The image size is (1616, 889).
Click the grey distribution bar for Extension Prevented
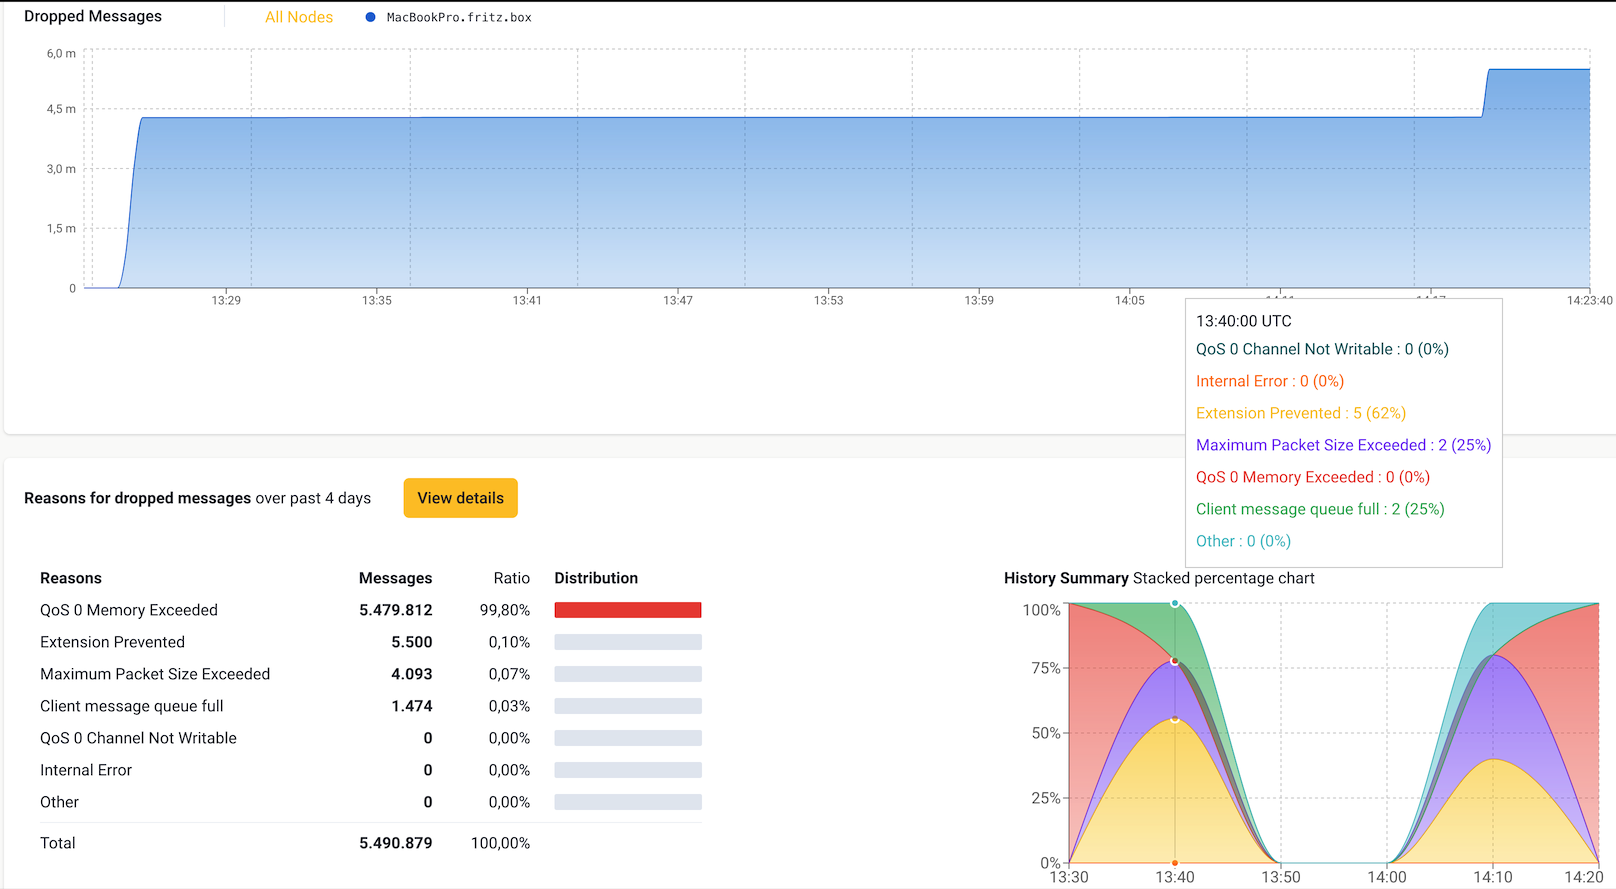pyautogui.click(x=628, y=642)
